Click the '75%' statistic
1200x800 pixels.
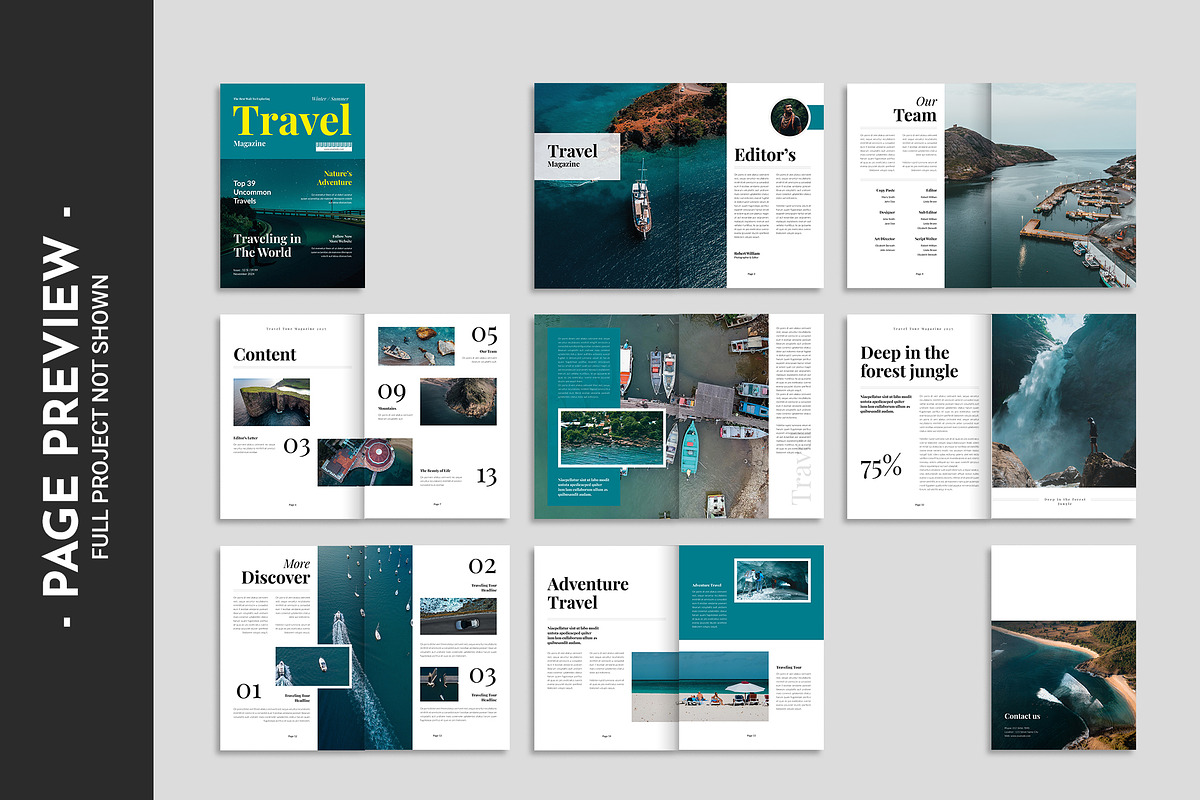click(881, 464)
